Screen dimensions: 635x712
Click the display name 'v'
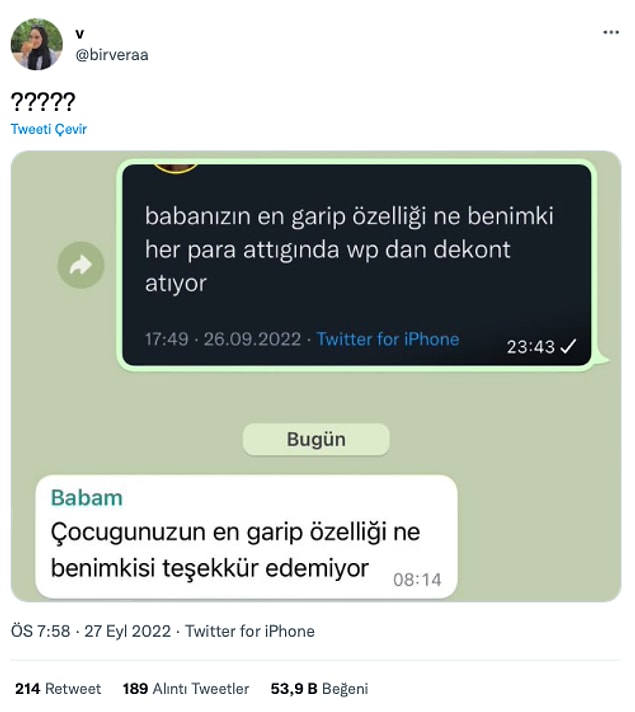pos(80,33)
